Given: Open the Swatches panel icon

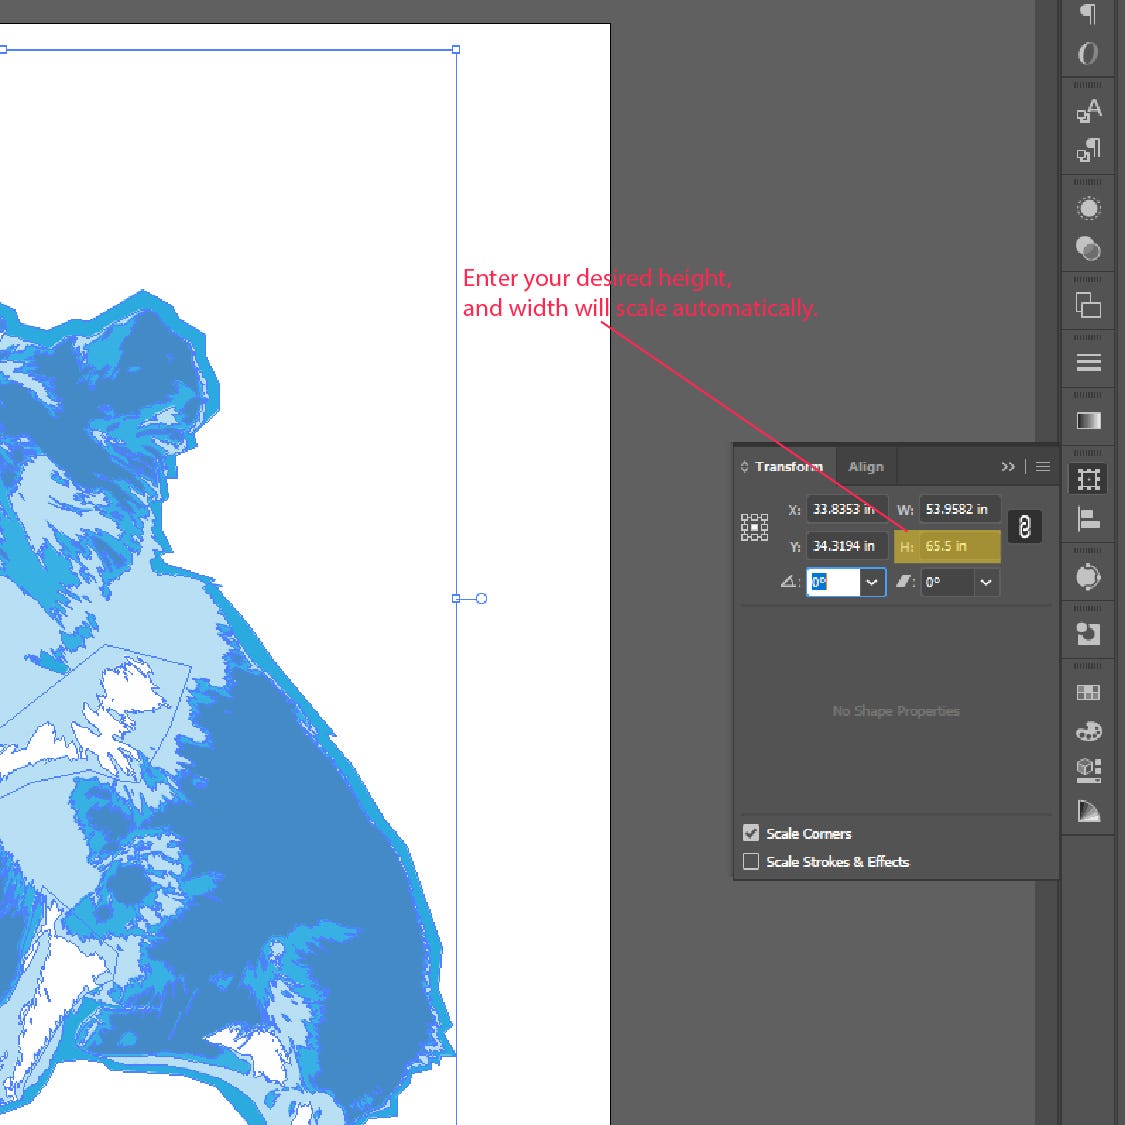Looking at the screenshot, I should pos(1088,693).
